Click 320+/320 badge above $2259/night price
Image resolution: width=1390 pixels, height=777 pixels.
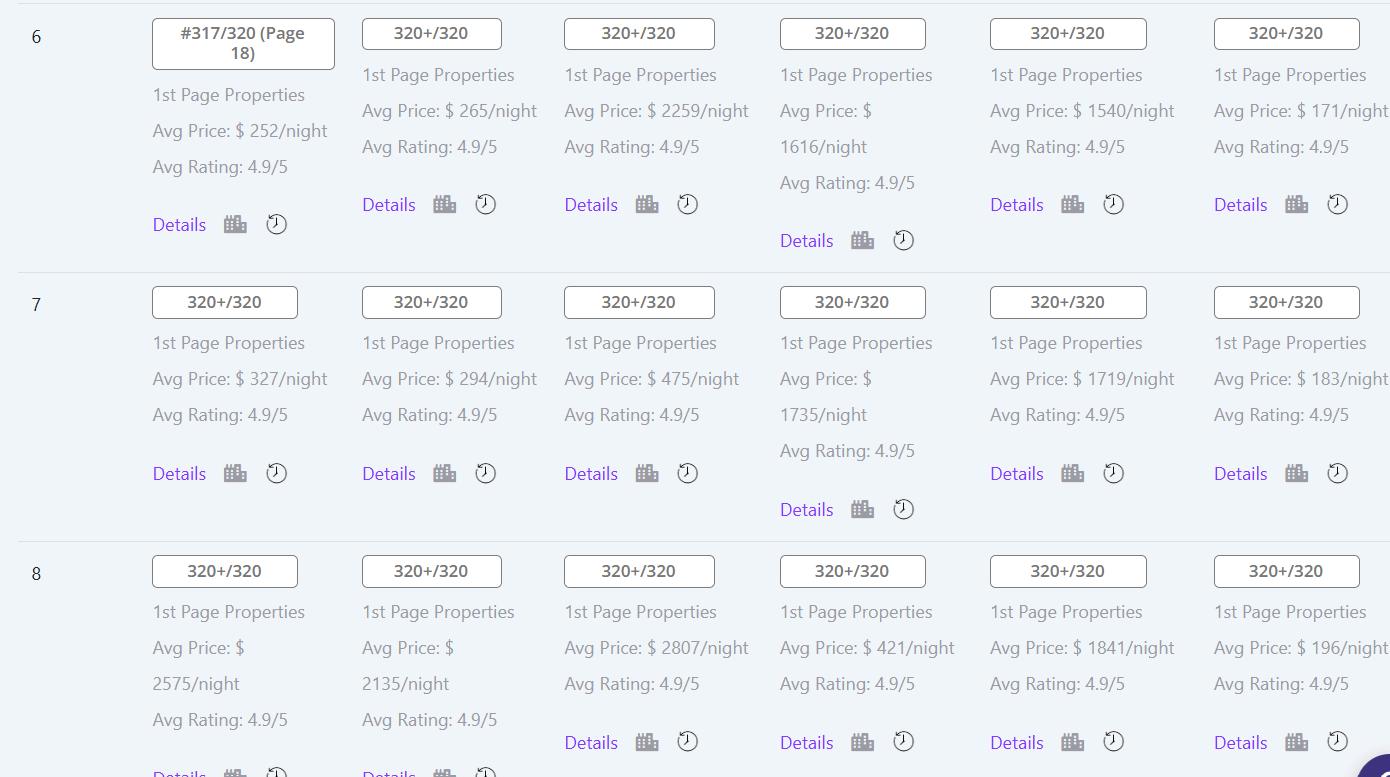click(x=639, y=33)
